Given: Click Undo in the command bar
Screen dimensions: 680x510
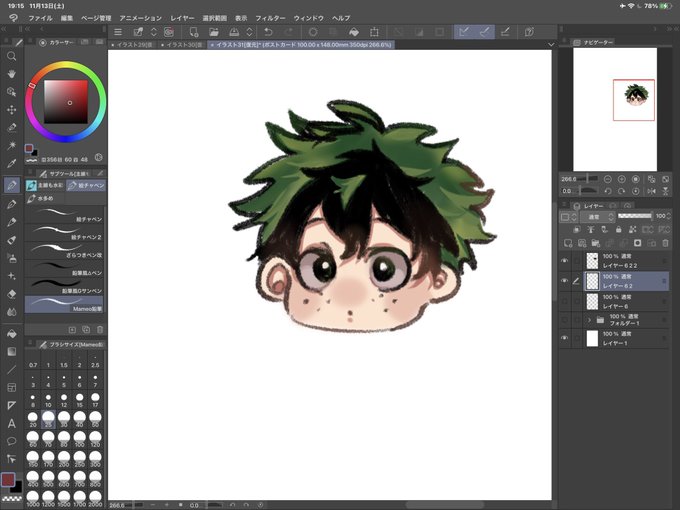Looking at the screenshot, I should pyautogui.click(x=268, y=32).
